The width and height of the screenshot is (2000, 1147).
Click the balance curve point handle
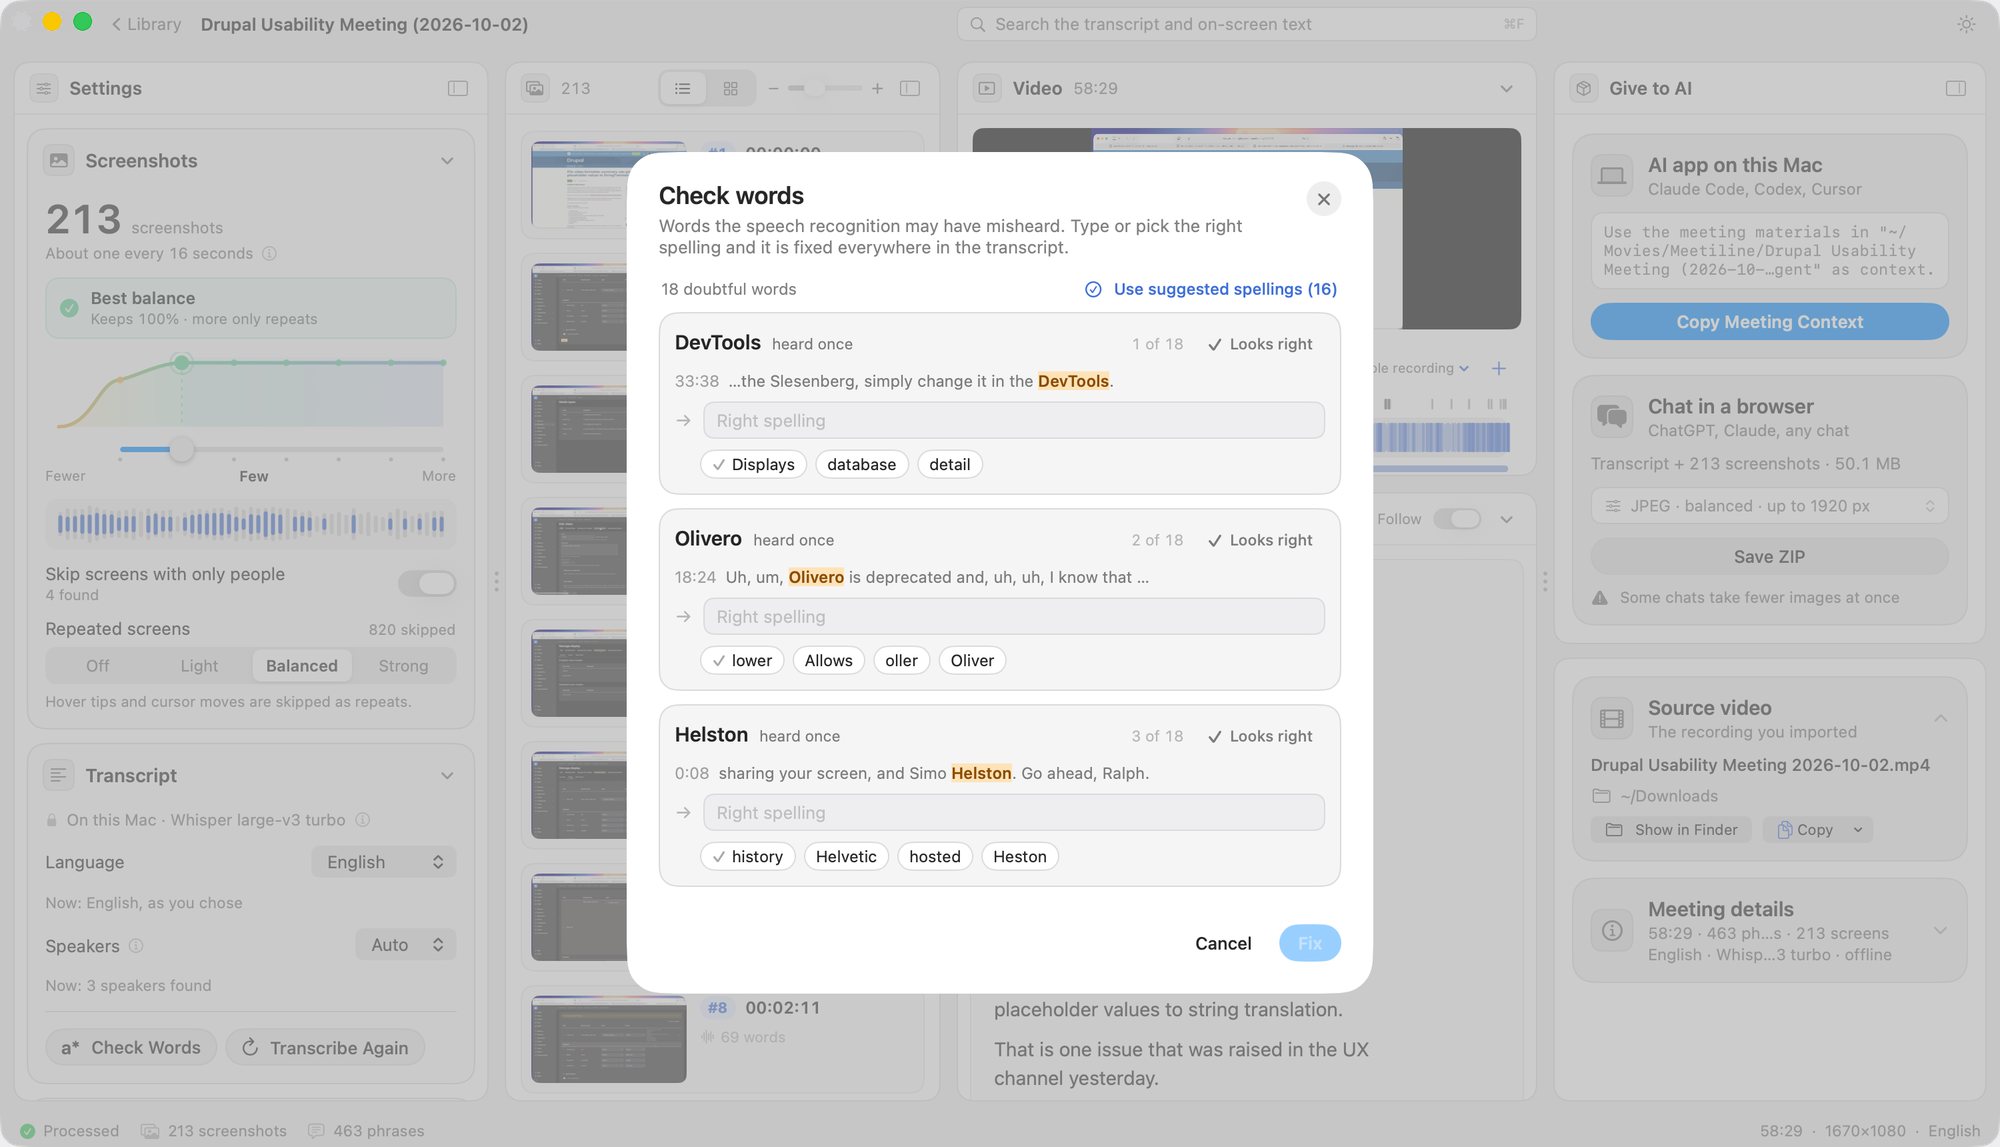[x=181, y=363]
